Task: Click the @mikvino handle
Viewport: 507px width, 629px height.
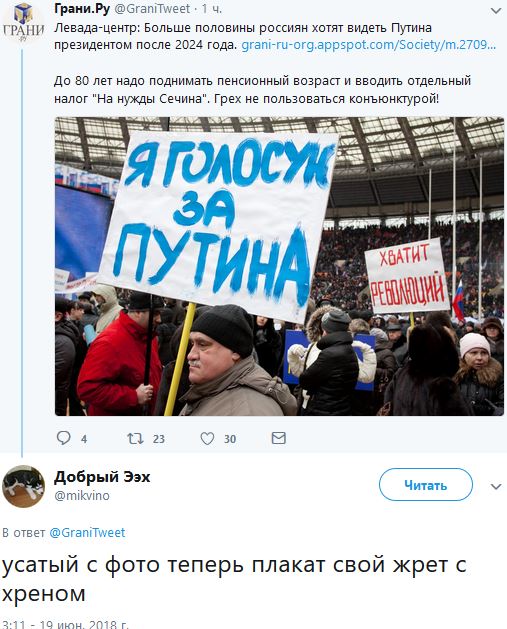Action: [x=82, y=495]
